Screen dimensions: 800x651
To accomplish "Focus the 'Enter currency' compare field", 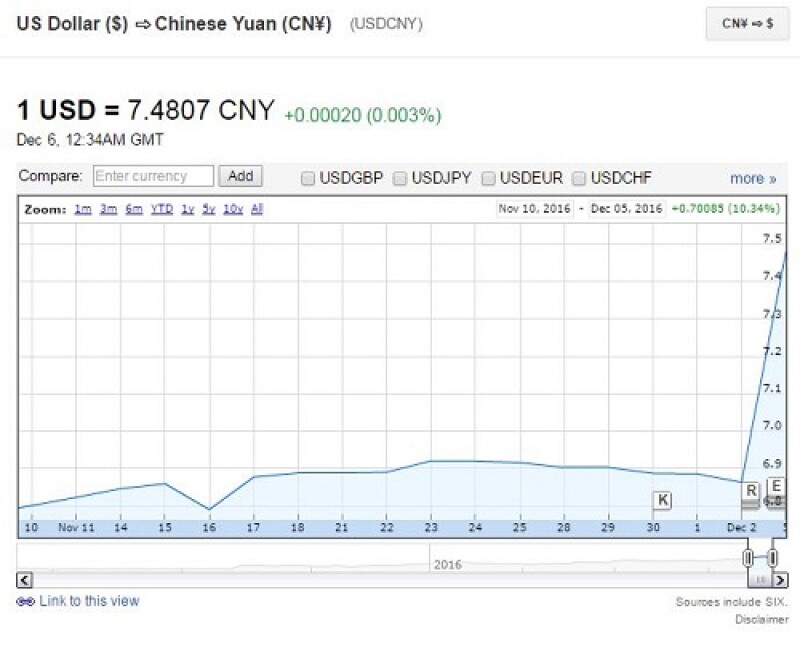I will (x=154, y=176).
